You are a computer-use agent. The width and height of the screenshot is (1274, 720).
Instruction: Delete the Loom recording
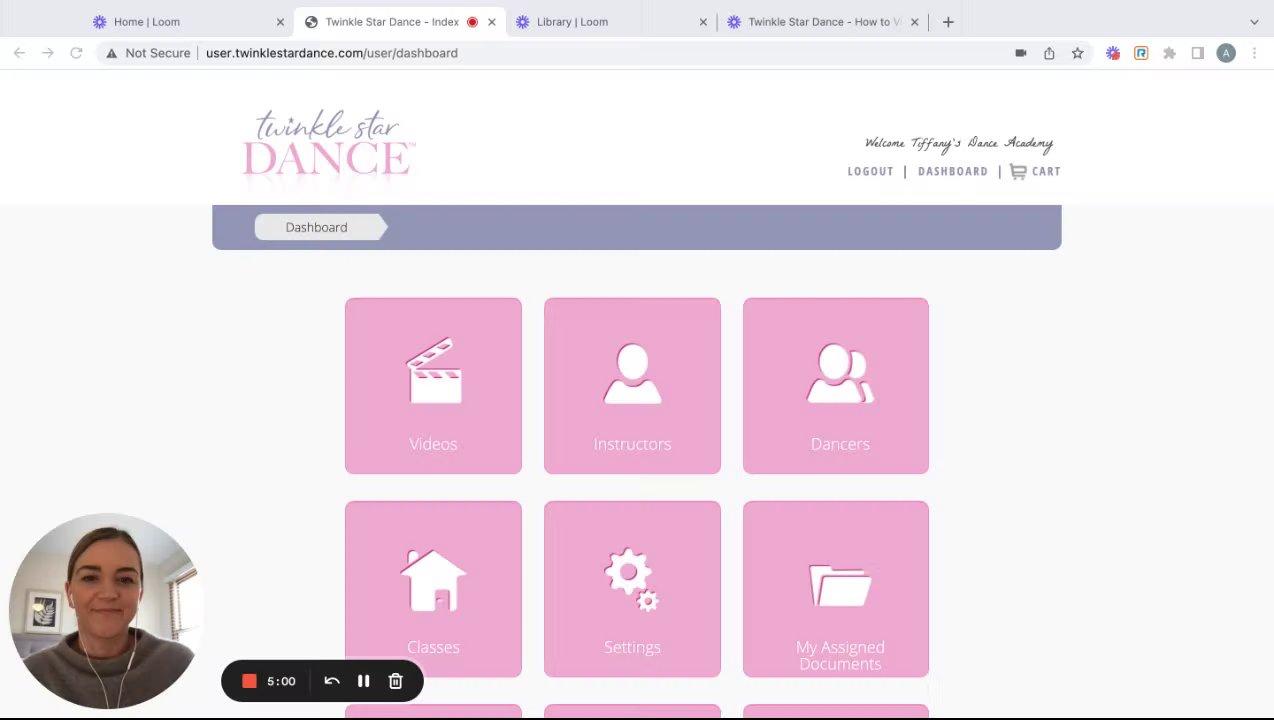396,681
